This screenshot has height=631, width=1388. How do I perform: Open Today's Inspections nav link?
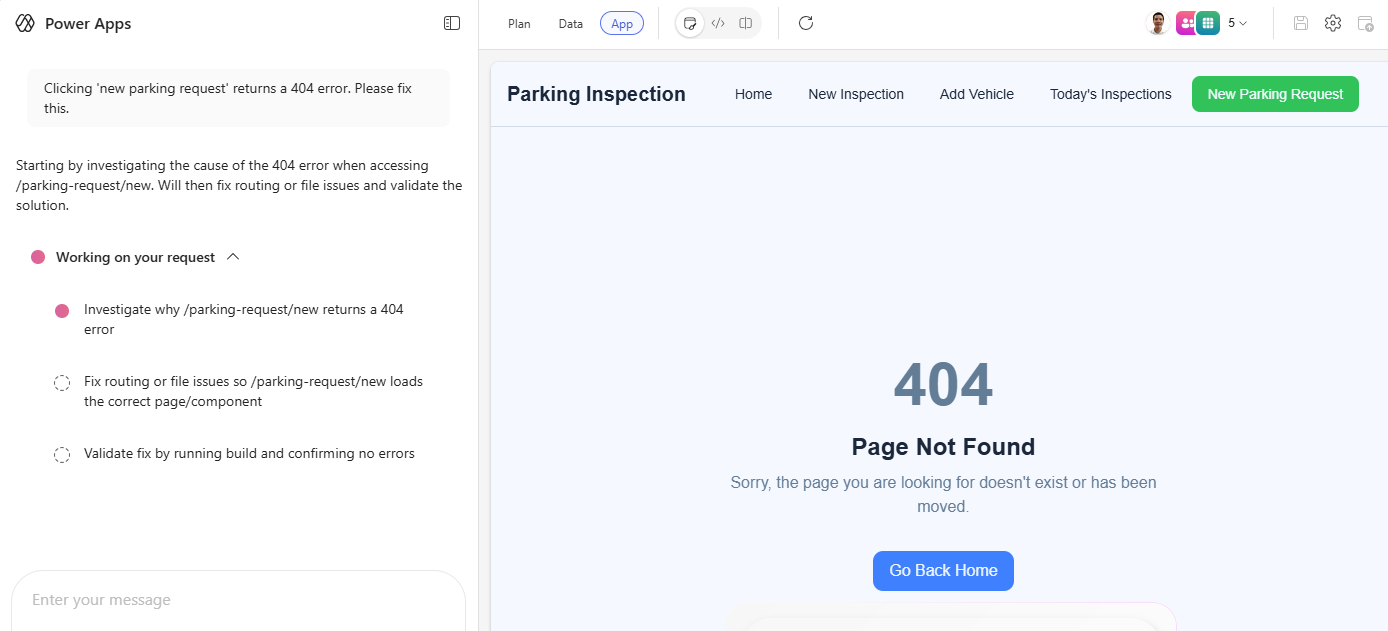[1110, 94]
